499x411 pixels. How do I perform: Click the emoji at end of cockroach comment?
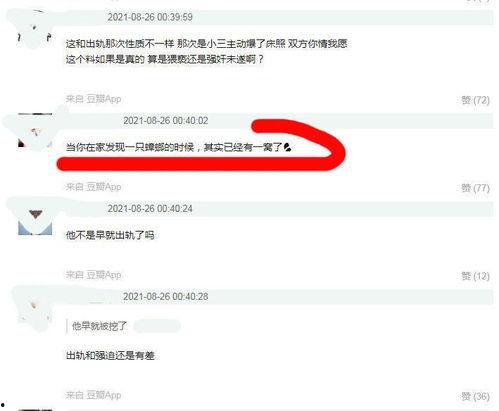(x=288, y=147)
